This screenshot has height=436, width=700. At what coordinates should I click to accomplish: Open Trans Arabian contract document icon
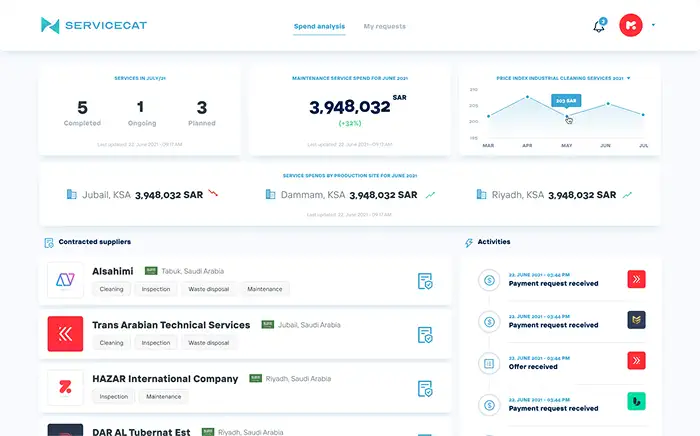[x=425, y=335]
